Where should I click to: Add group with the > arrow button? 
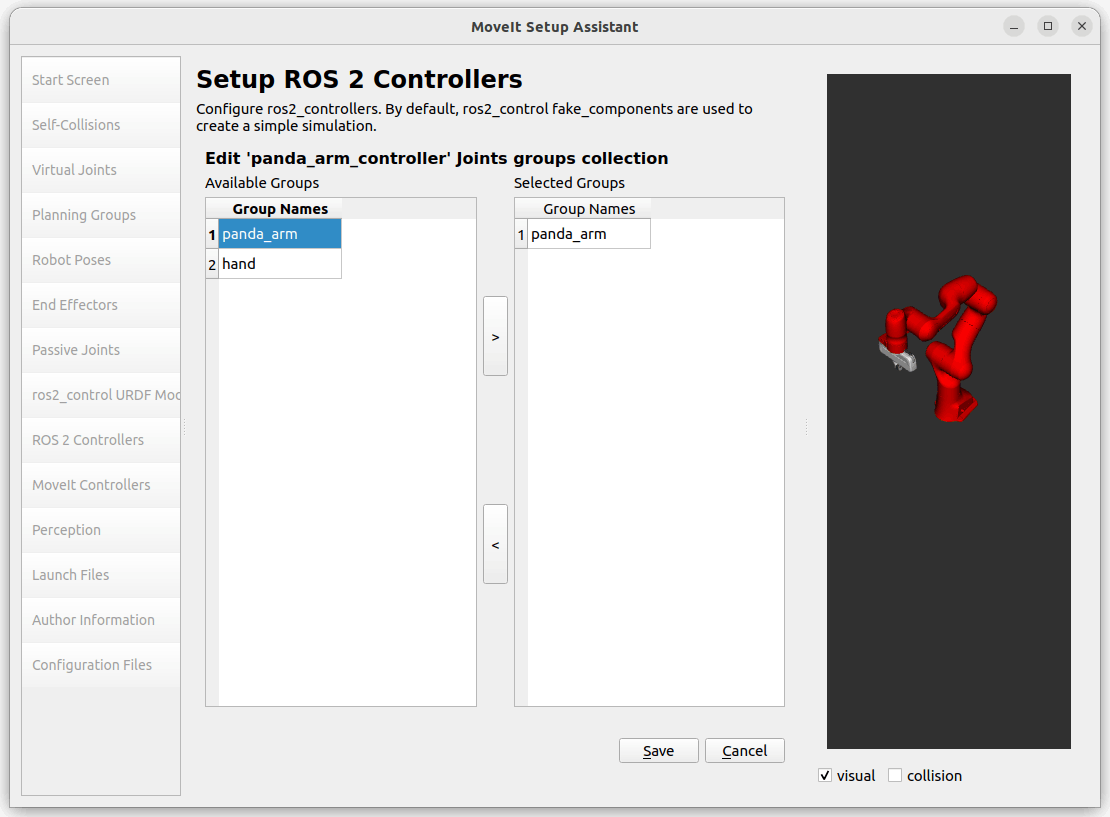coord(496,336)
